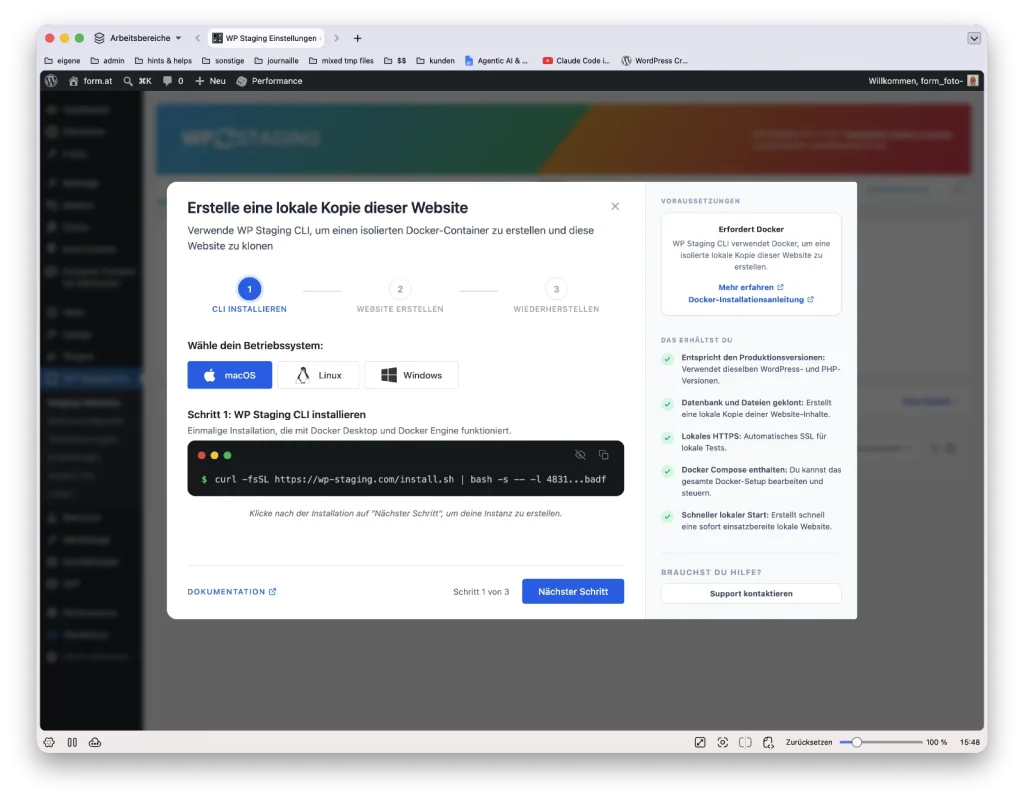Screen dimensions: 1024x801
Task: Pick Windows as operating system
Action: [x=411, y=375]
